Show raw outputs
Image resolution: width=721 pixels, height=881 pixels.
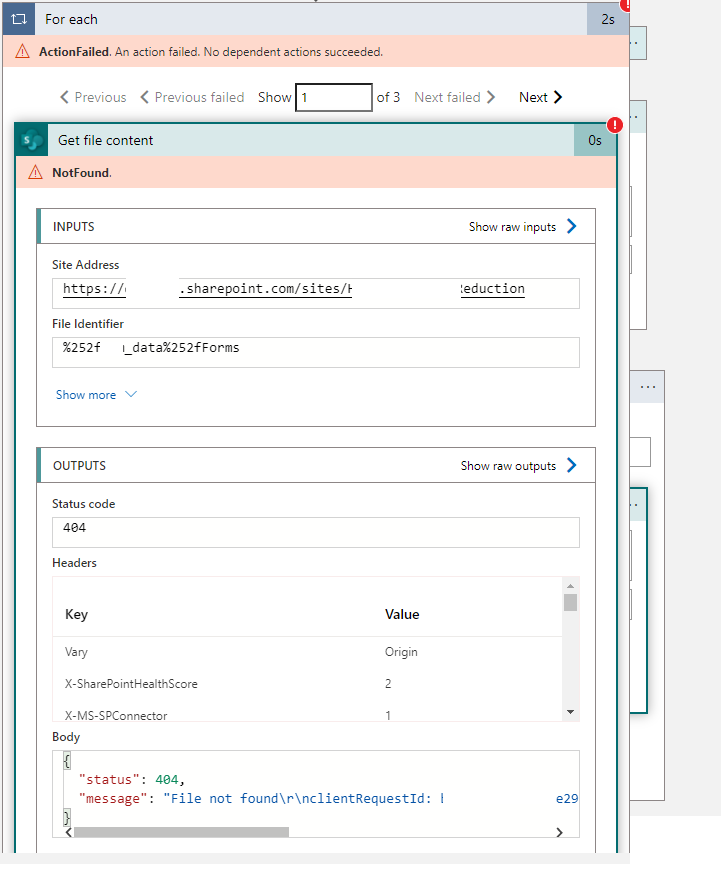(508, 466)
